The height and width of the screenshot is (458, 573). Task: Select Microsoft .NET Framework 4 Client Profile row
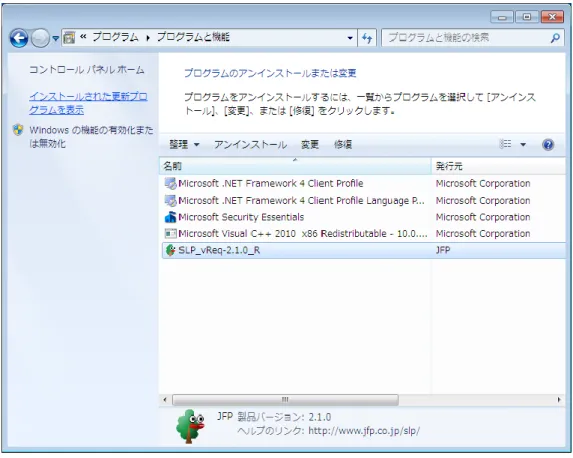click(364, 183)
